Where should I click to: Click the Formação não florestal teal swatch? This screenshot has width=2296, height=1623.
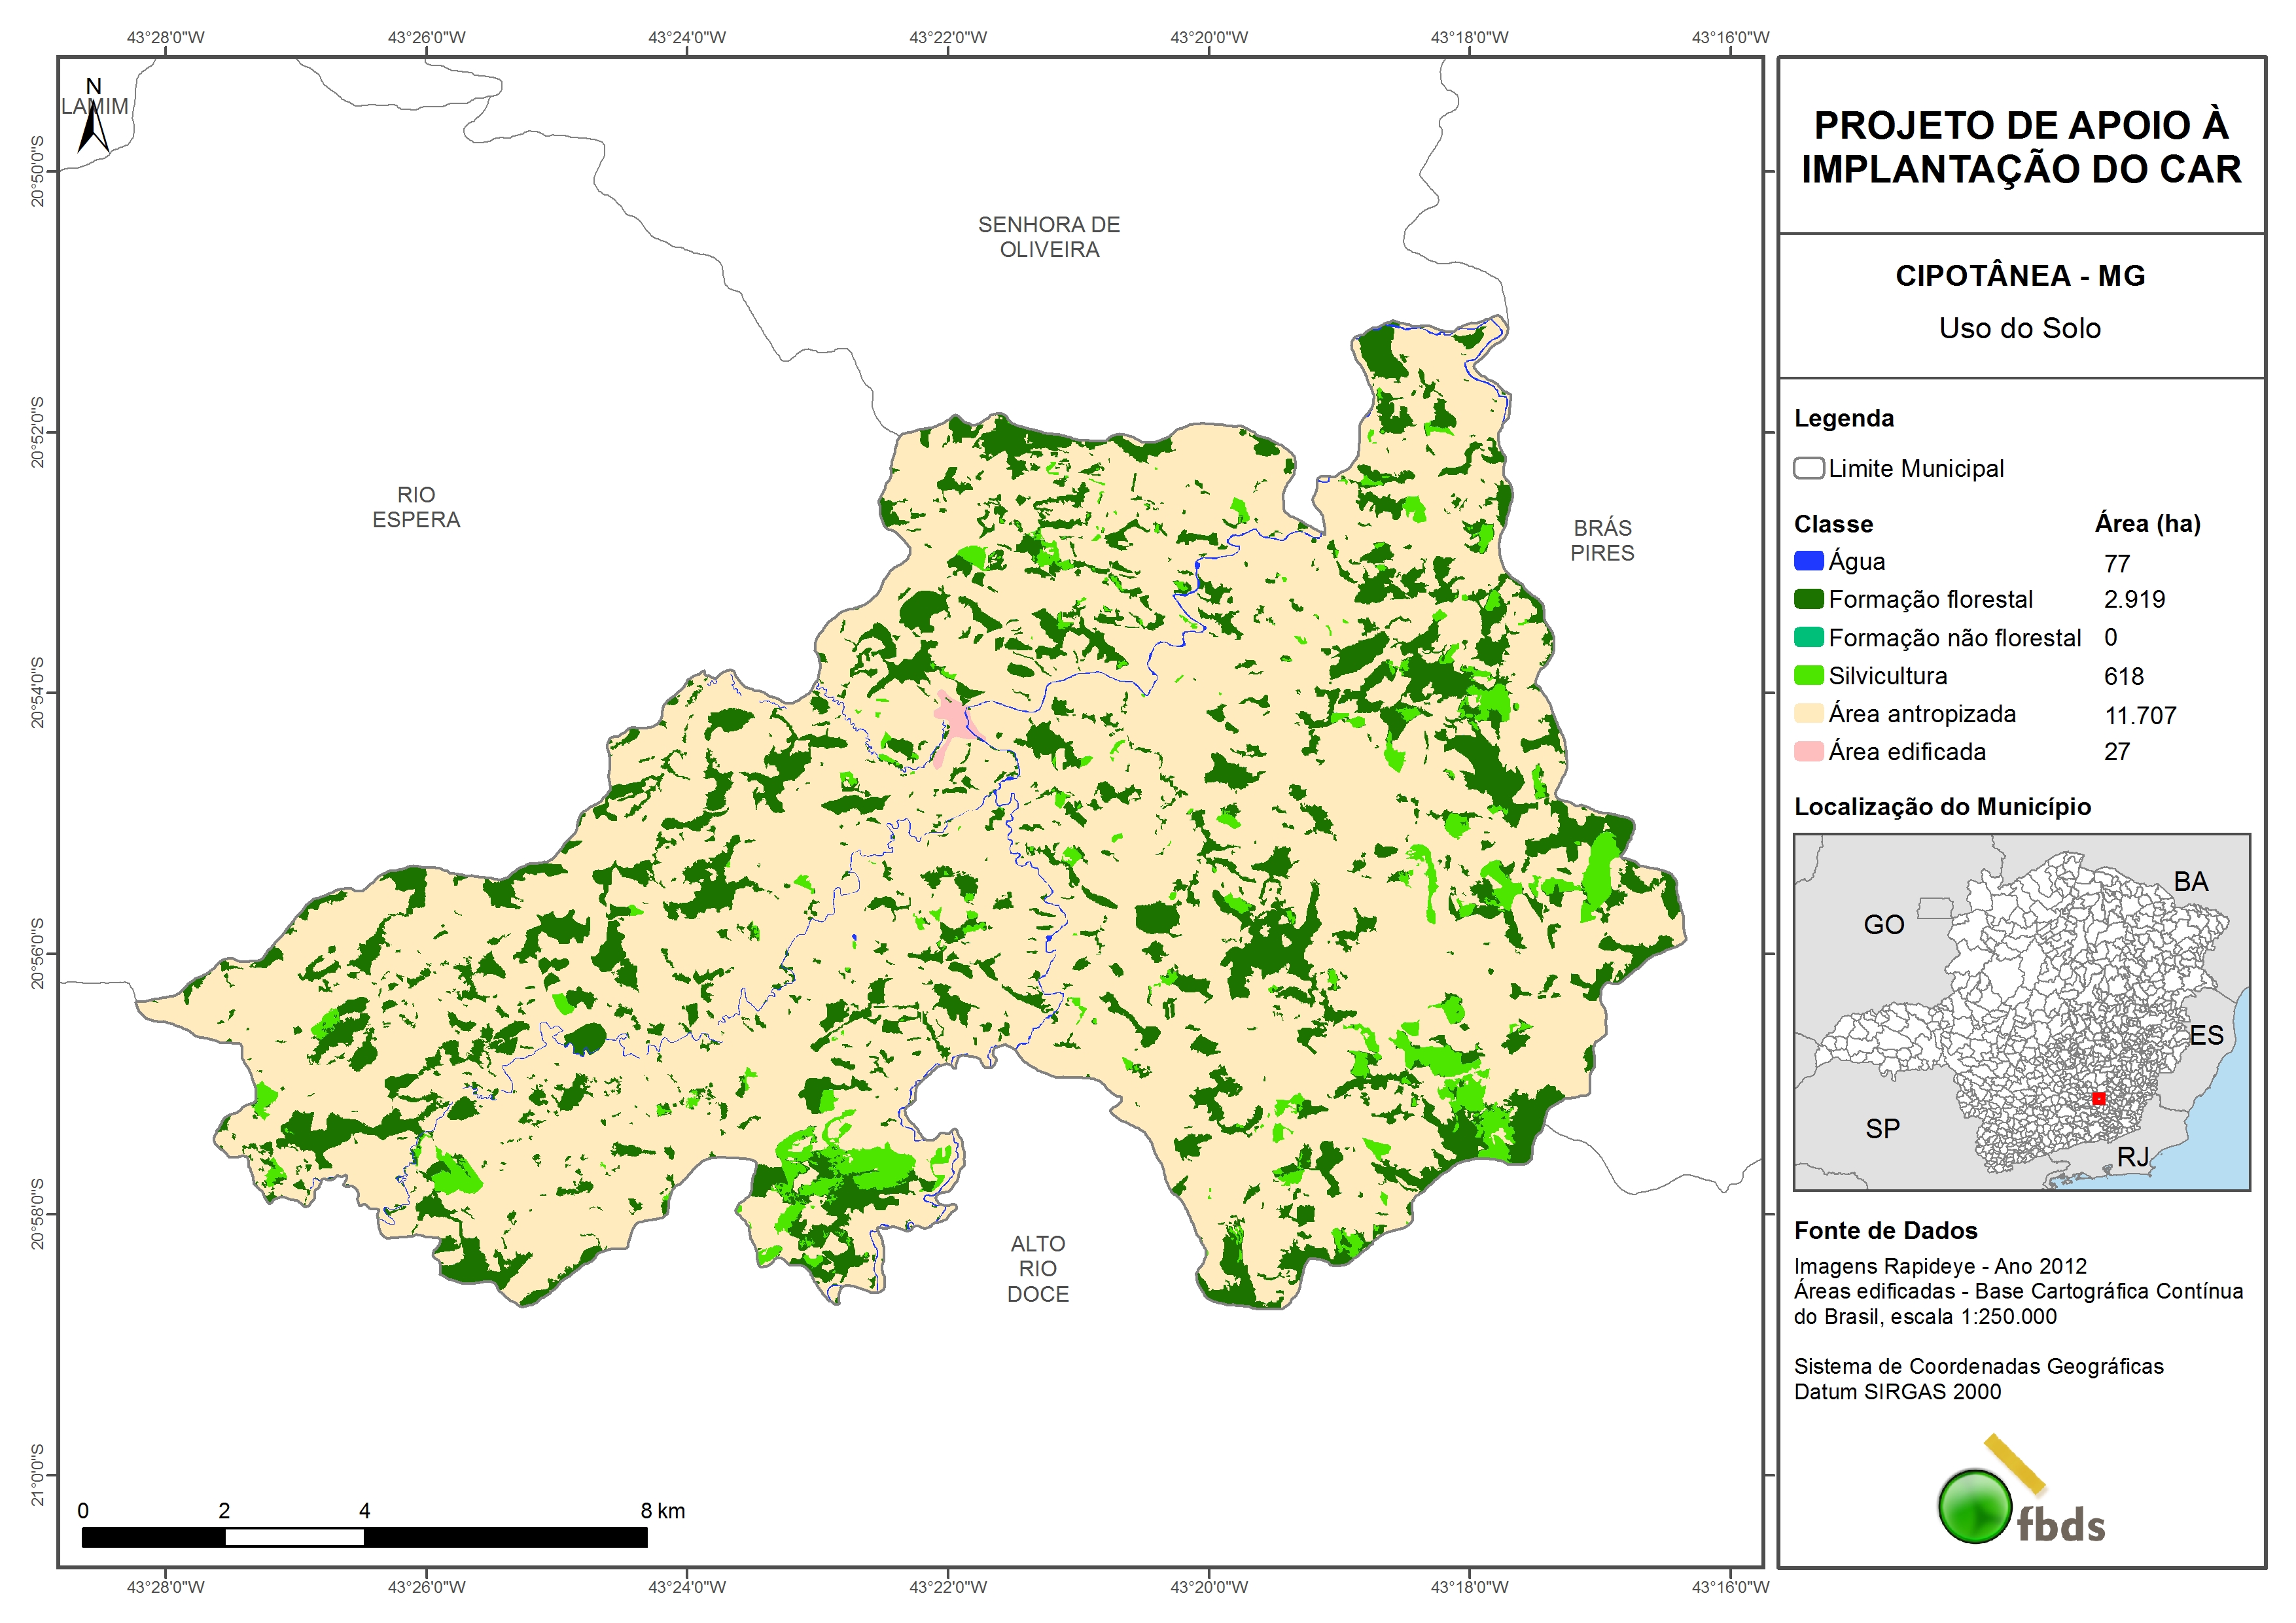click(1808, 637)
